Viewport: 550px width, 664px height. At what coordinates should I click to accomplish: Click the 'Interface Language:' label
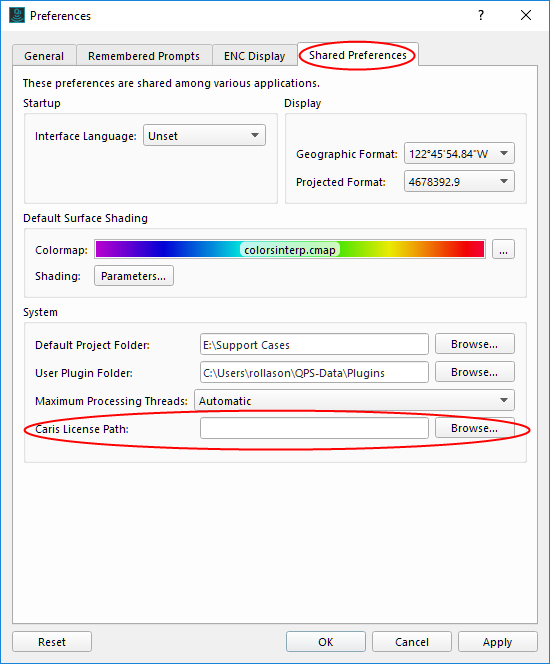coord(86,136)
